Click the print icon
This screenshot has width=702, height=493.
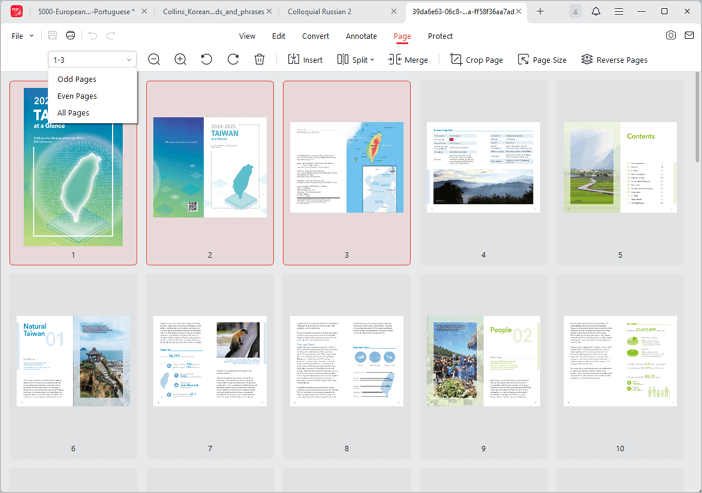pos(70,36)
